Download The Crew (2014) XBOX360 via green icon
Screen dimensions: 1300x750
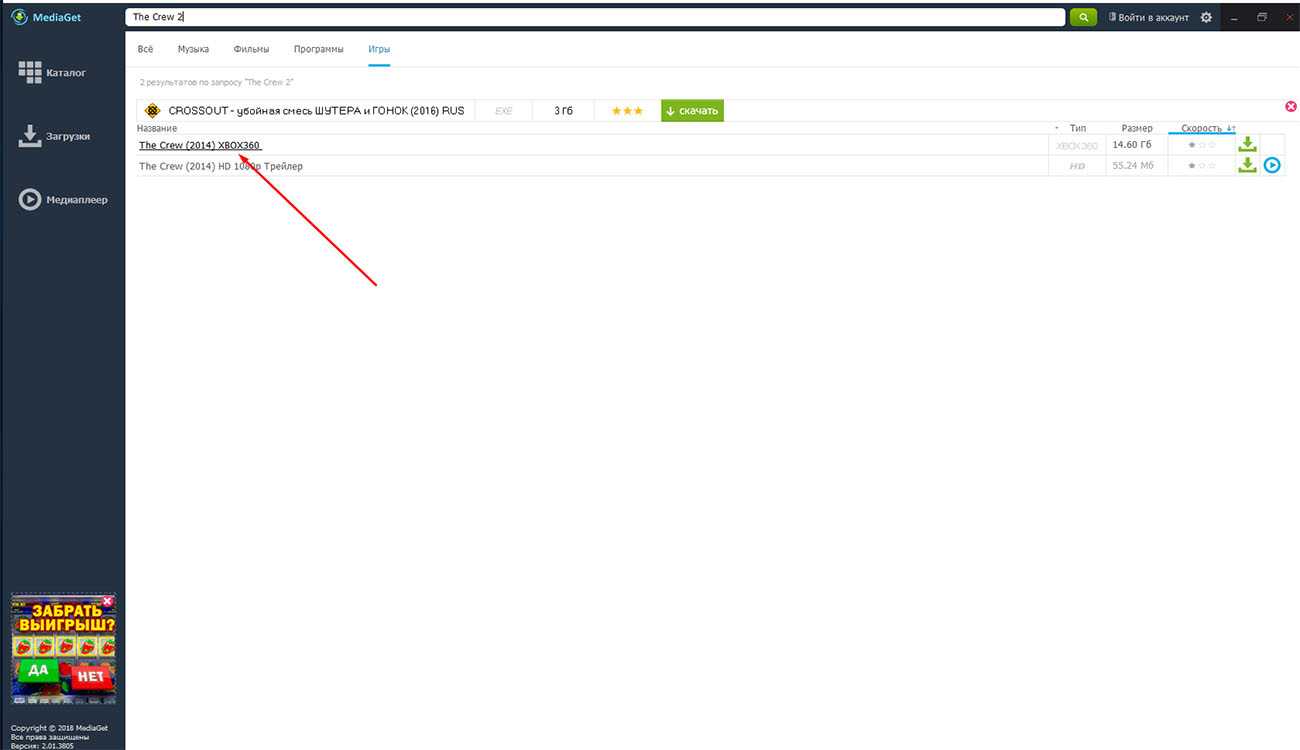(1247, 144)
